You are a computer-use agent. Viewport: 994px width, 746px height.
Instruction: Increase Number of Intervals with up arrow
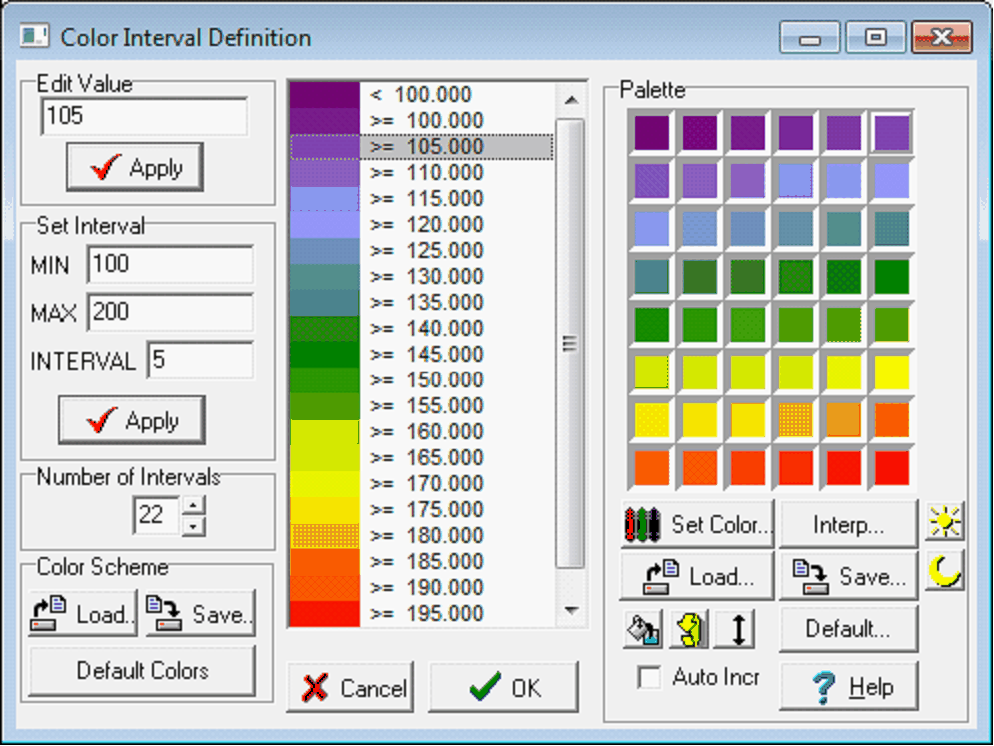(195, 506)
